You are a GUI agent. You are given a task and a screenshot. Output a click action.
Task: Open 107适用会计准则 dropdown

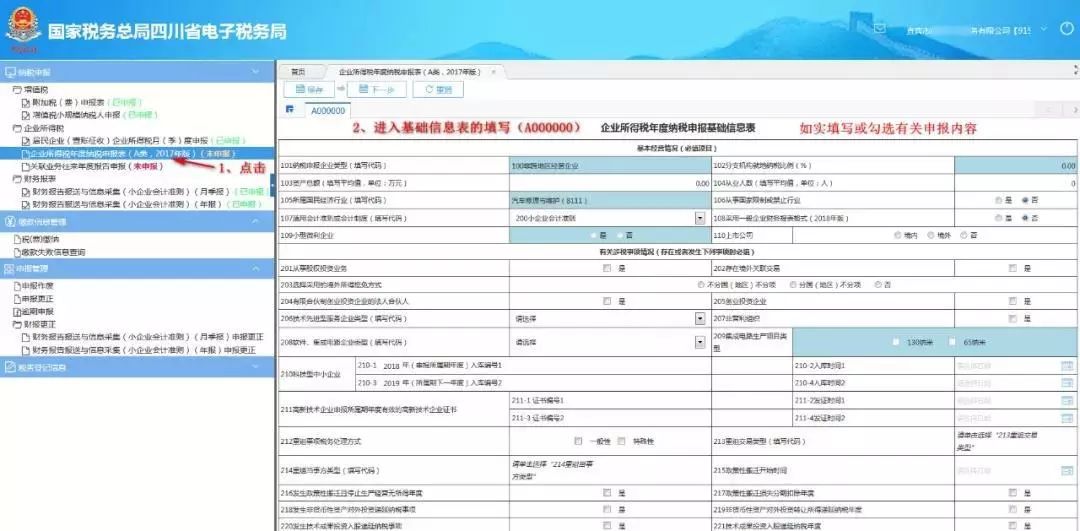click(699, 217)
